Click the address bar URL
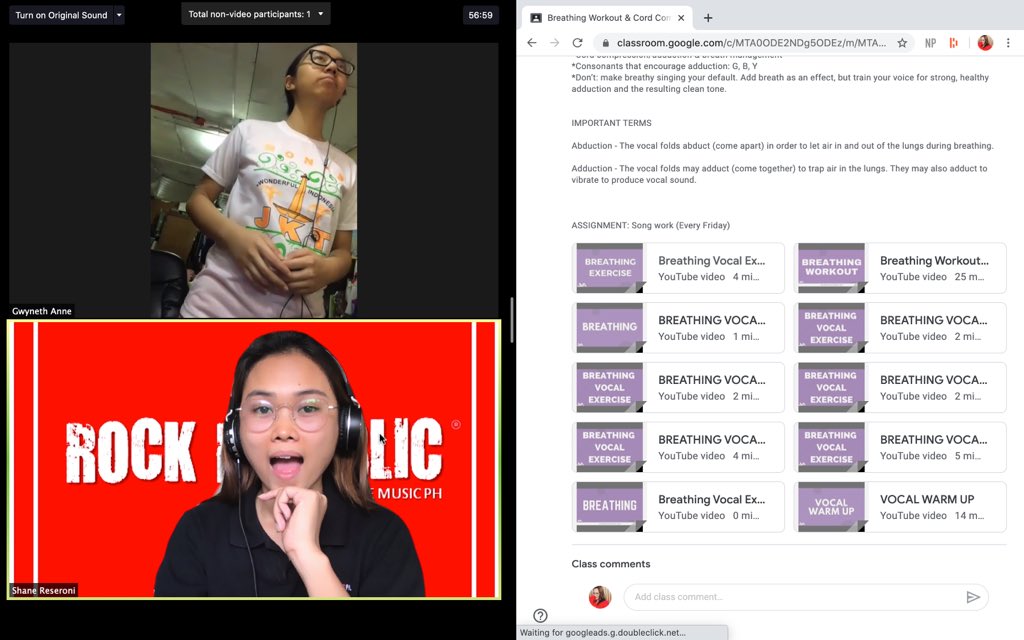Image resolution: width=1024 pixels, height=640 pixels. (751, 43)
